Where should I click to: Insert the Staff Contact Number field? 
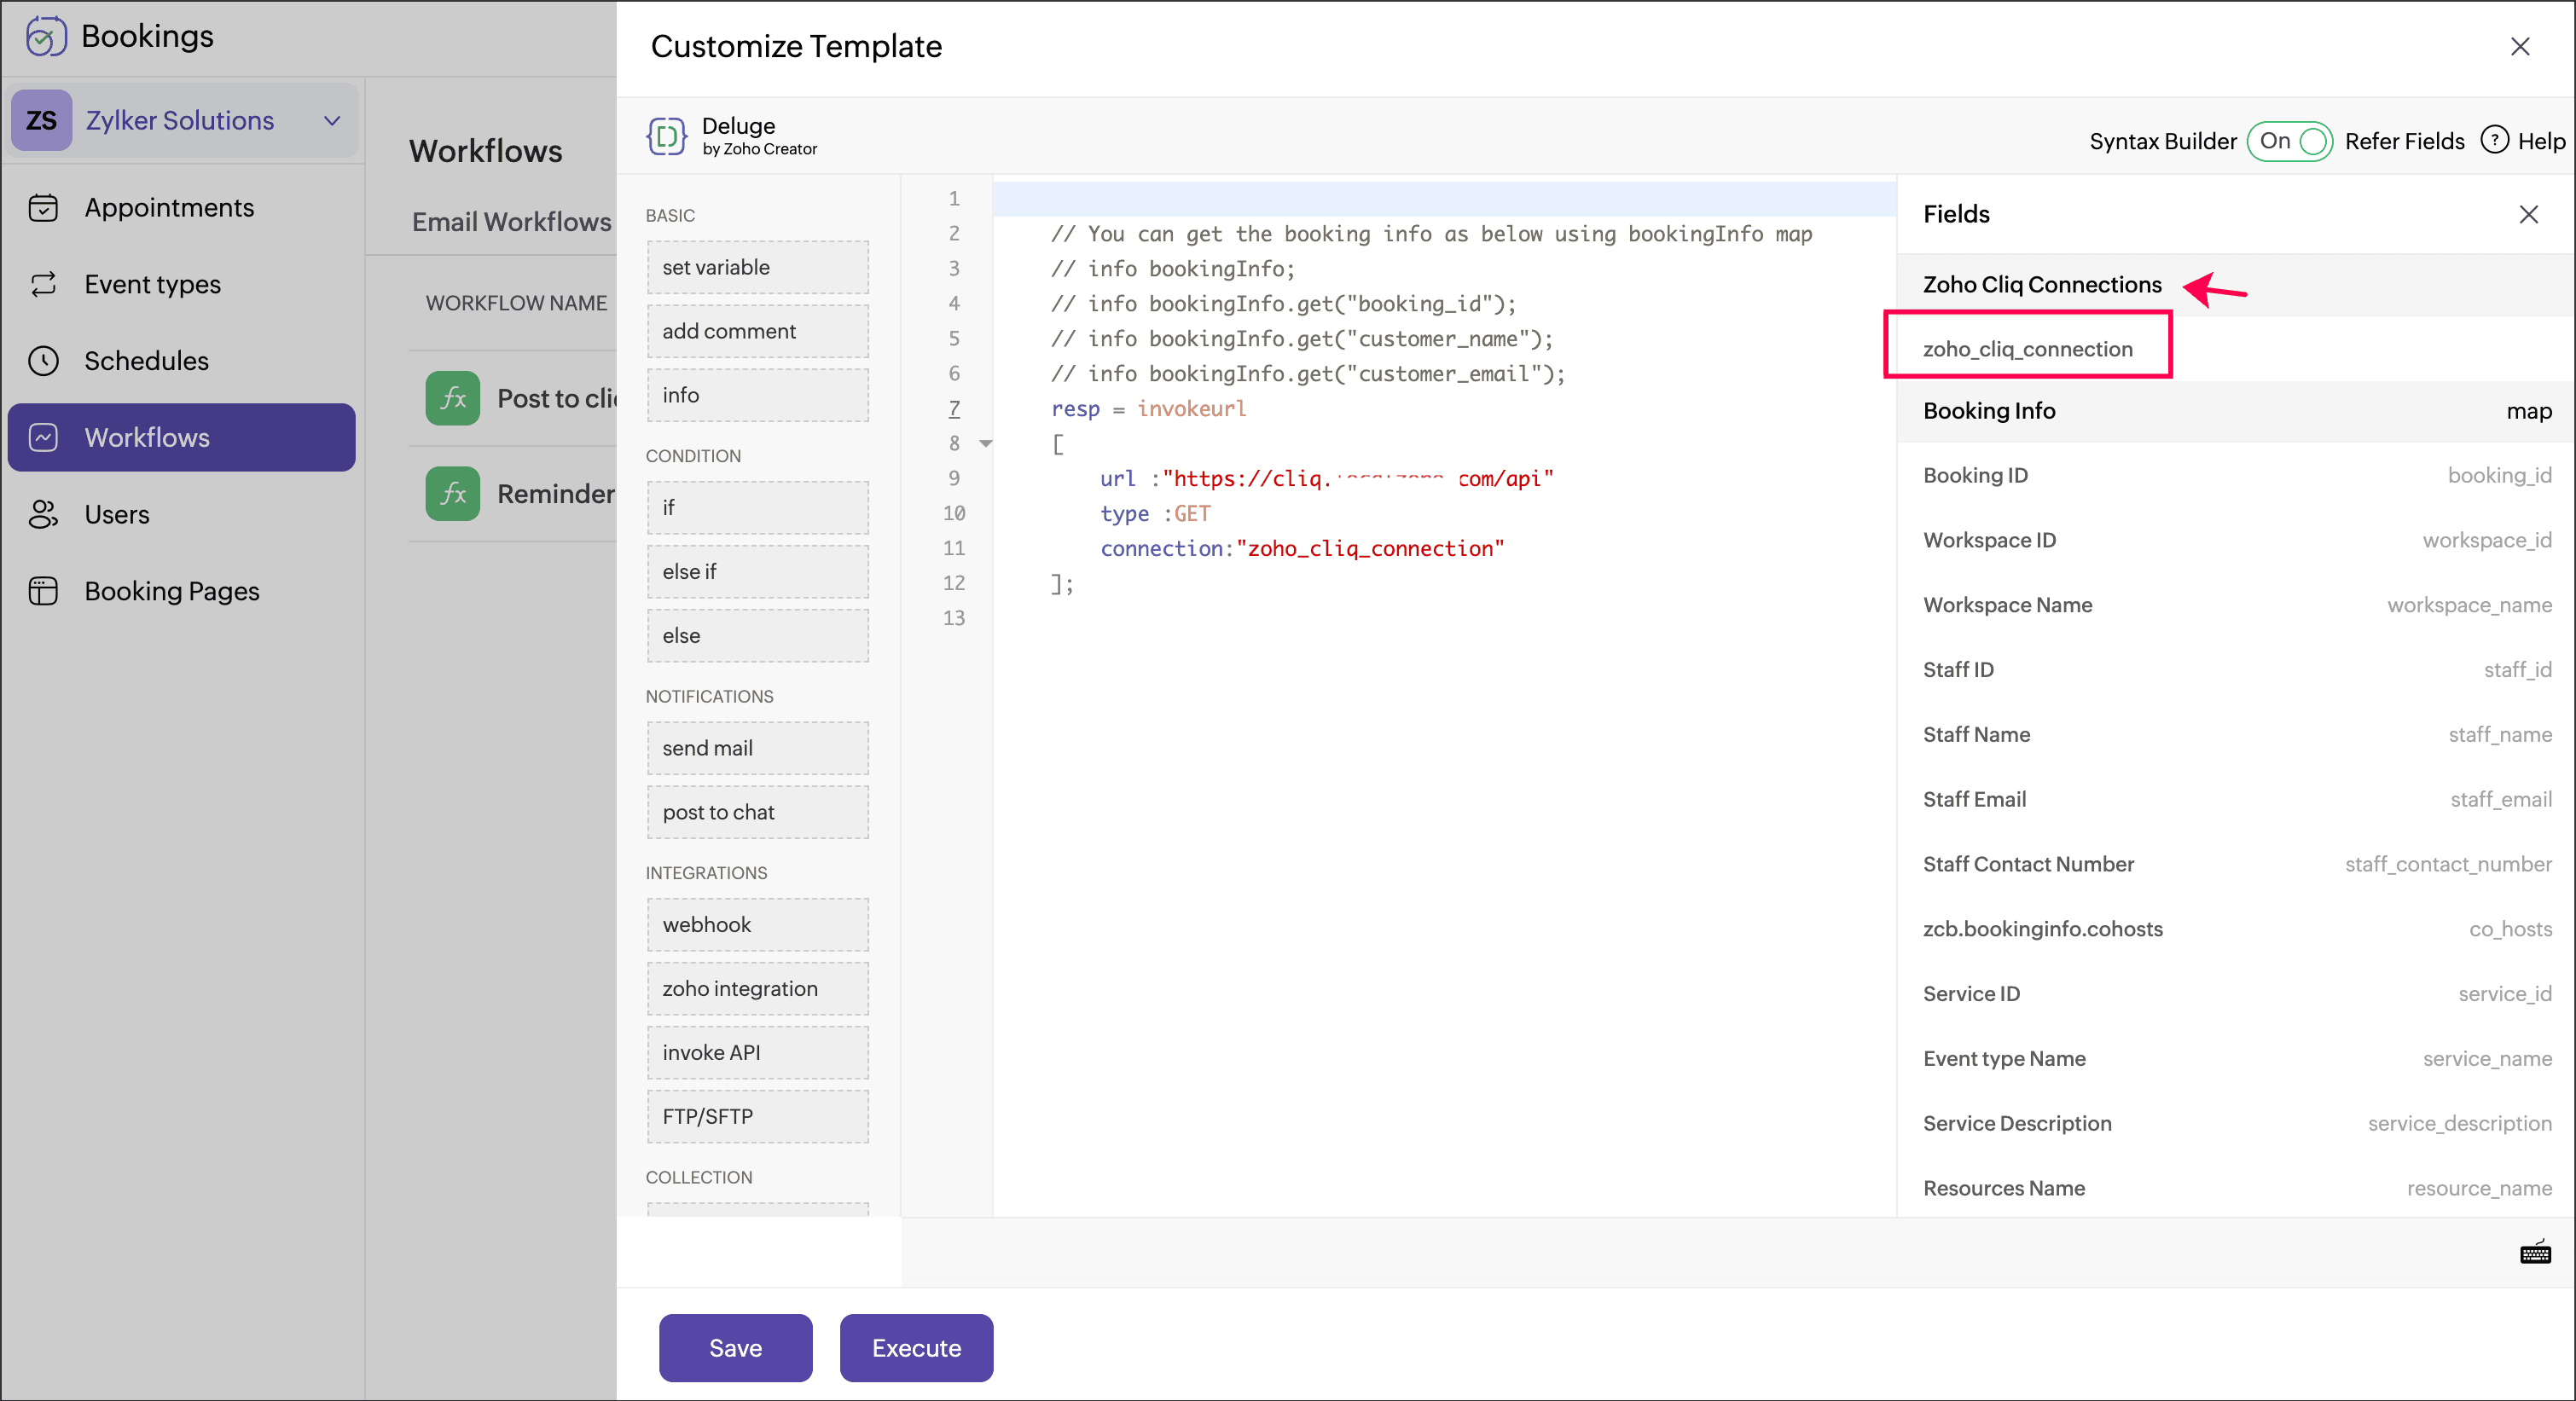pyautogui.click(x=2236, y=865)
